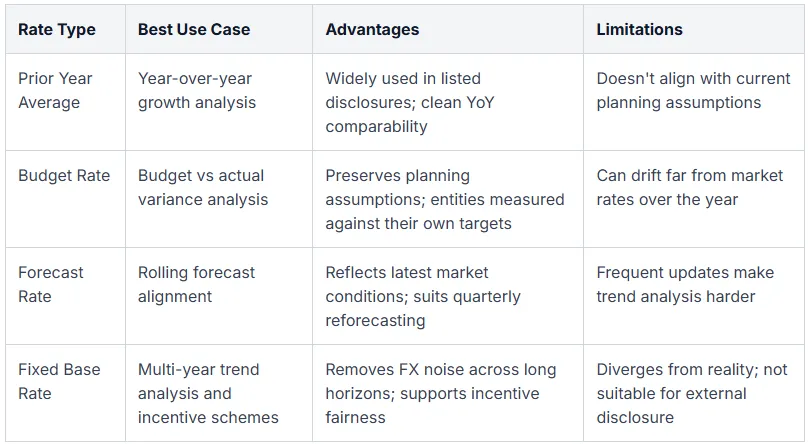Viewport: 808px width, 444px height.
Task: Click the Year-over-year growth analysis cell
Action: tap(219, 102)
